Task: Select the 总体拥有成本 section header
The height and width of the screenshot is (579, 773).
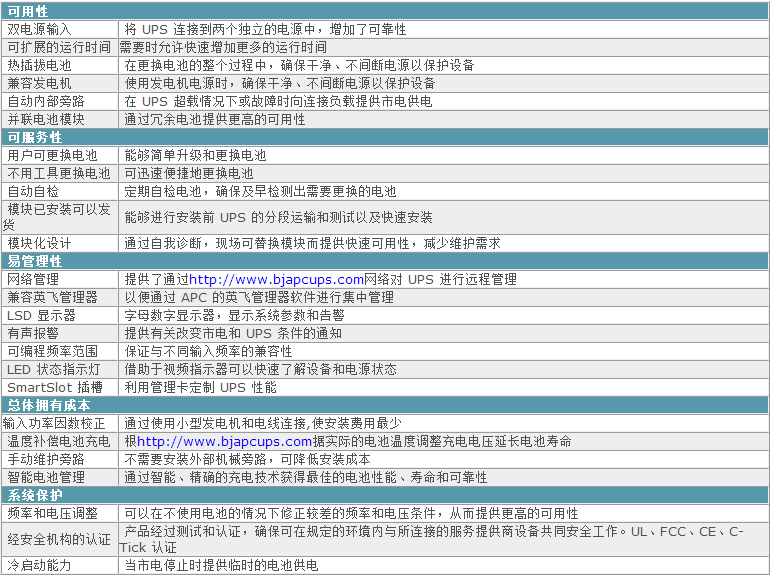Action: [x=48, y=405]
